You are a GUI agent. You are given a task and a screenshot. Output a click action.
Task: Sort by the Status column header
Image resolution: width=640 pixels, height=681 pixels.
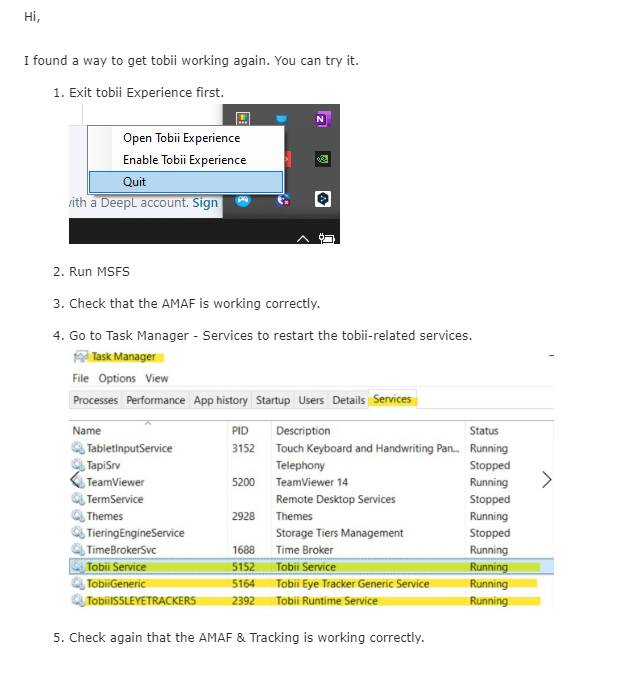point(484,431)
